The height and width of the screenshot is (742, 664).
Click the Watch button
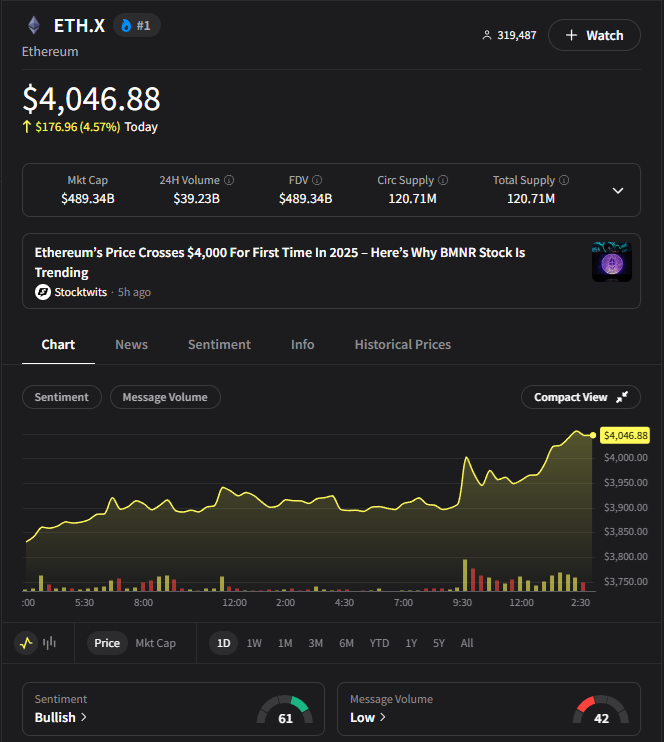(594, 35)
